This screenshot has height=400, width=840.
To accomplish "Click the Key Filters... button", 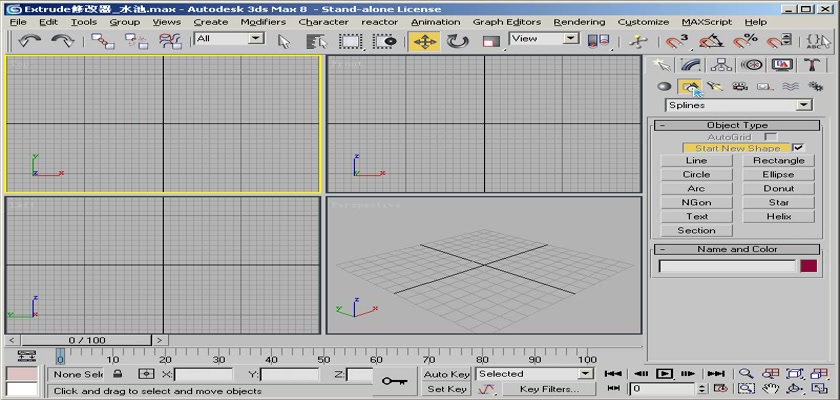I will coord(549,389).
